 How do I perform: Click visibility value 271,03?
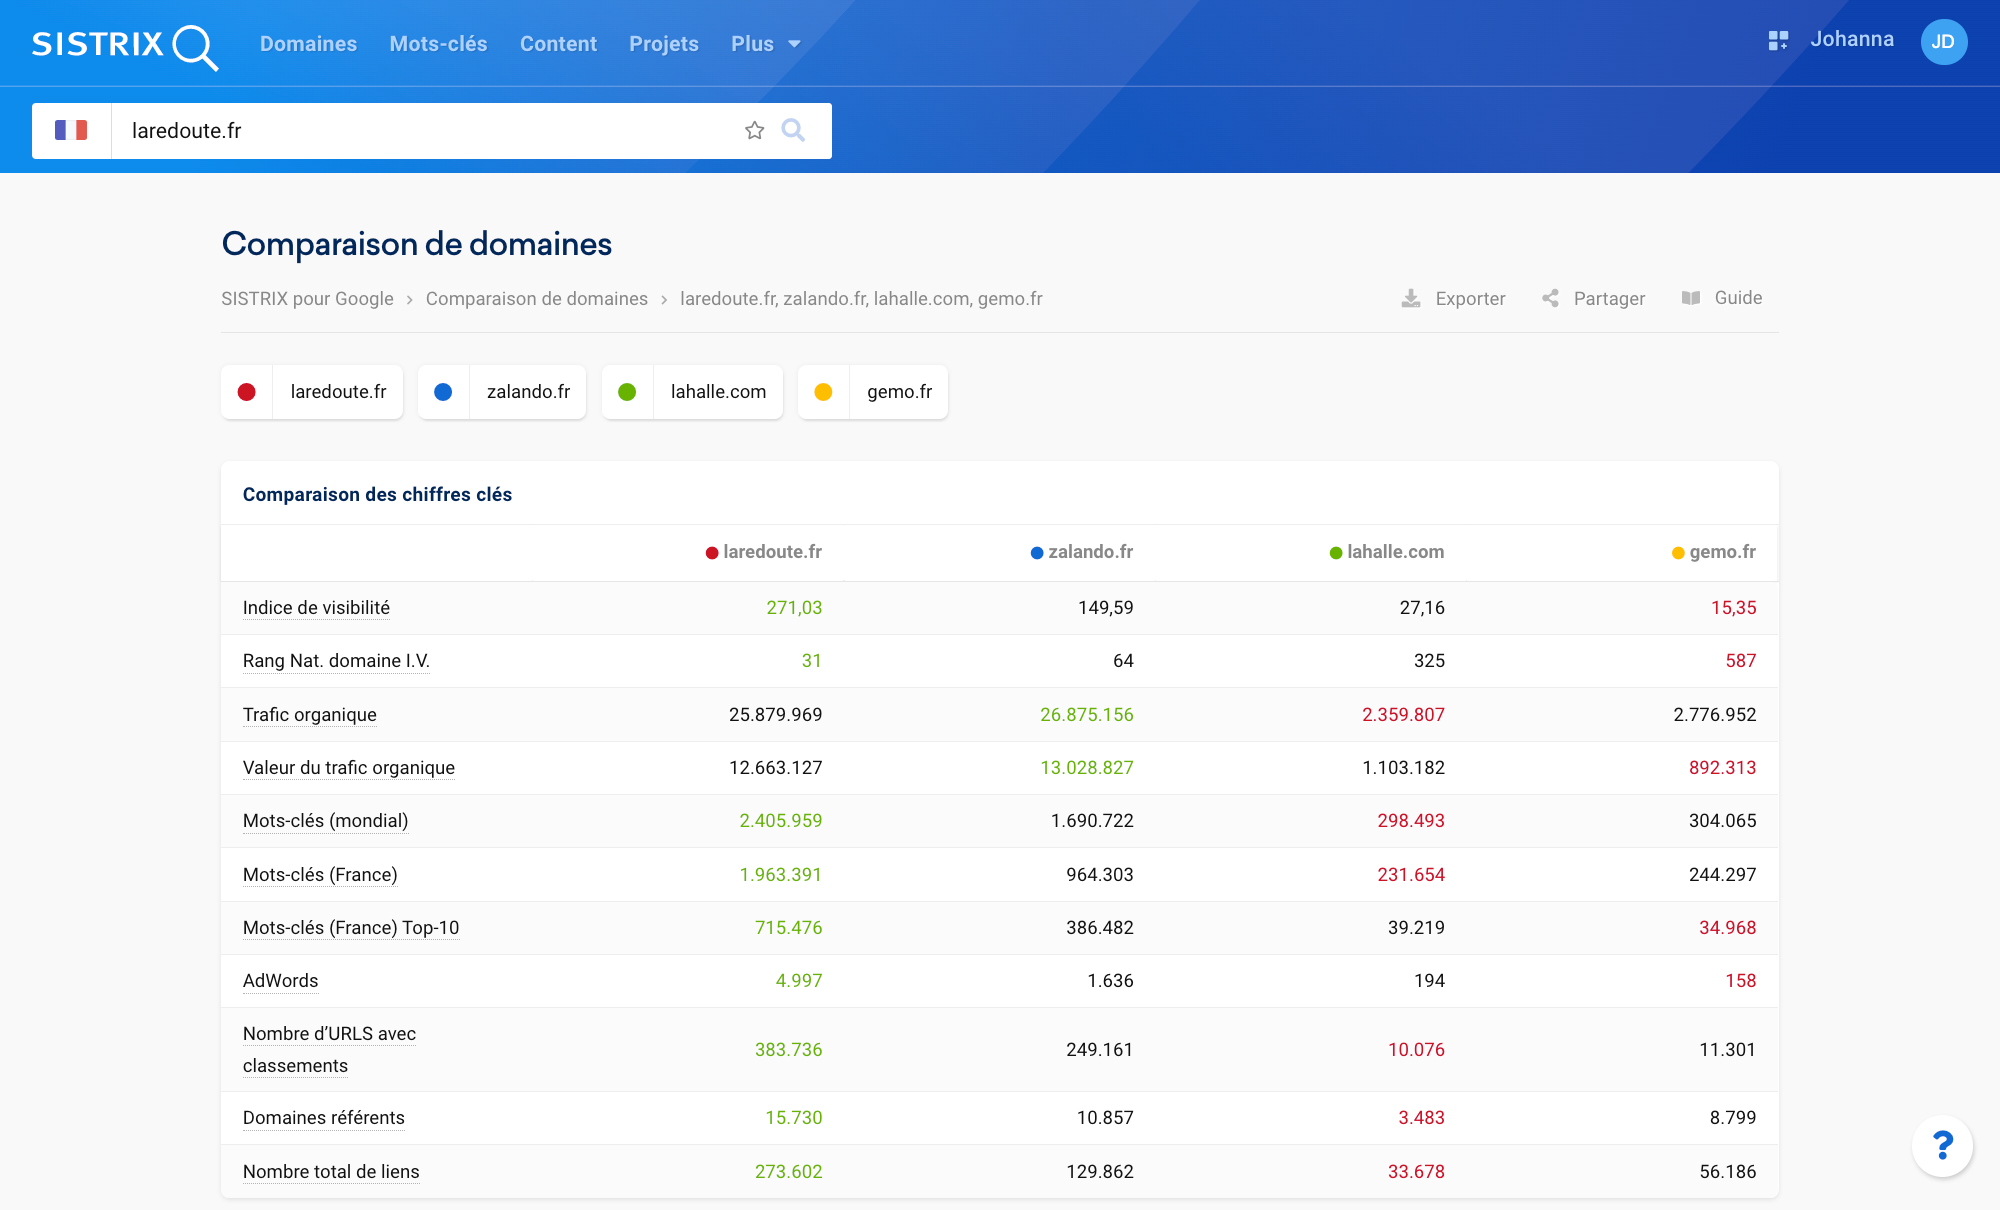pos(794,608)
